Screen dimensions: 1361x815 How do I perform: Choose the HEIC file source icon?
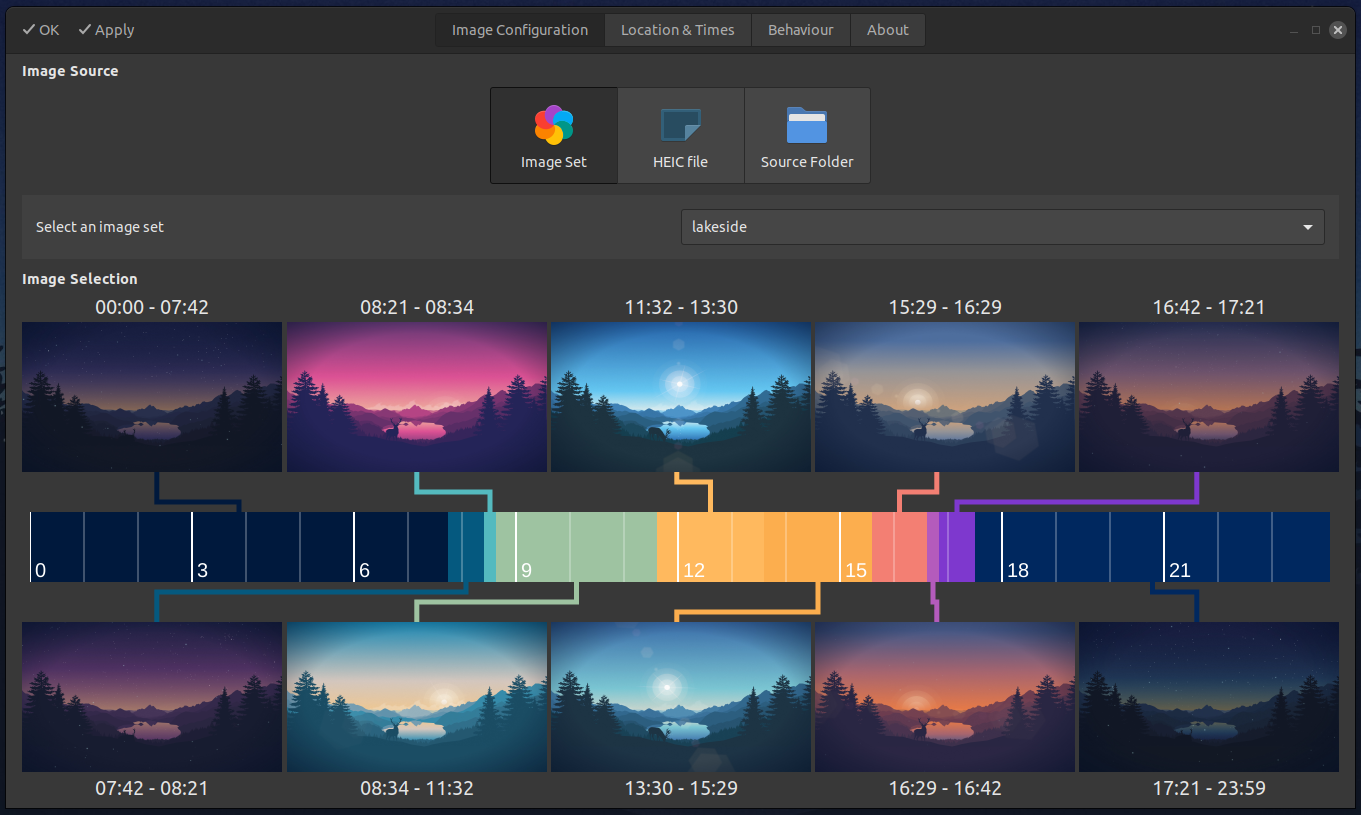point(680,135)
